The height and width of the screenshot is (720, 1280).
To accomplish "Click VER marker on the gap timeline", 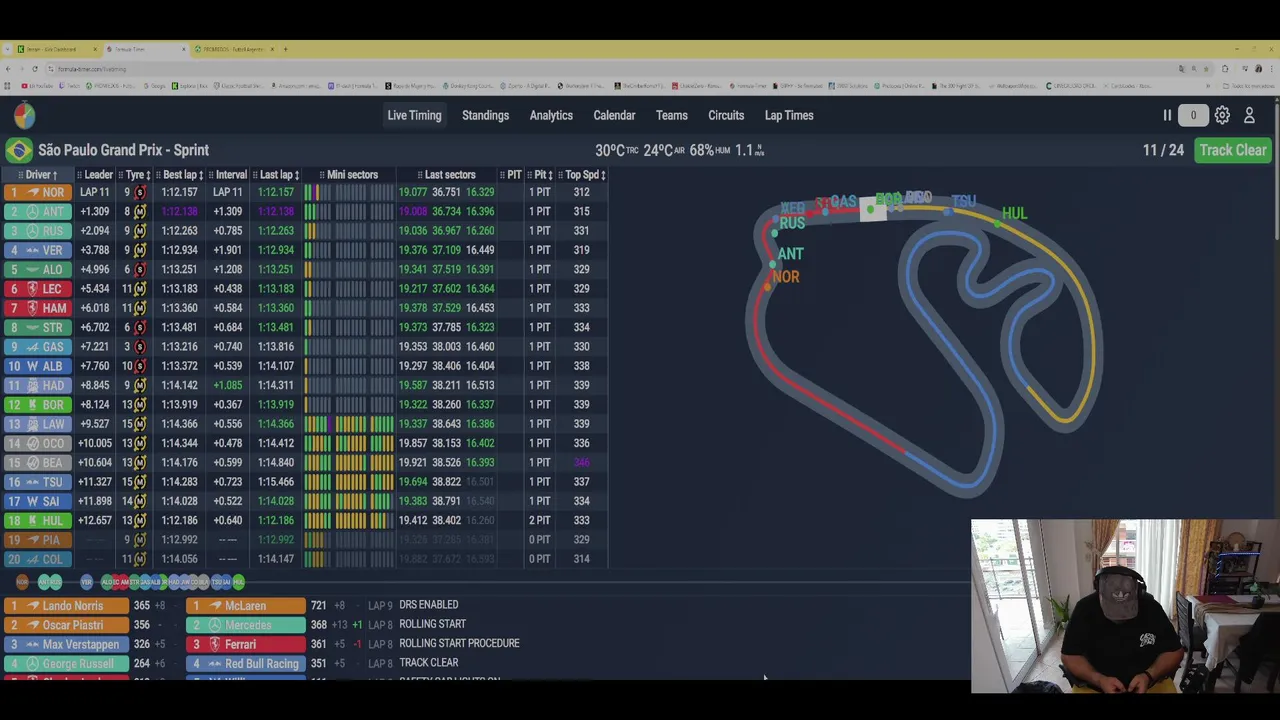I will [x=87, y=582].
